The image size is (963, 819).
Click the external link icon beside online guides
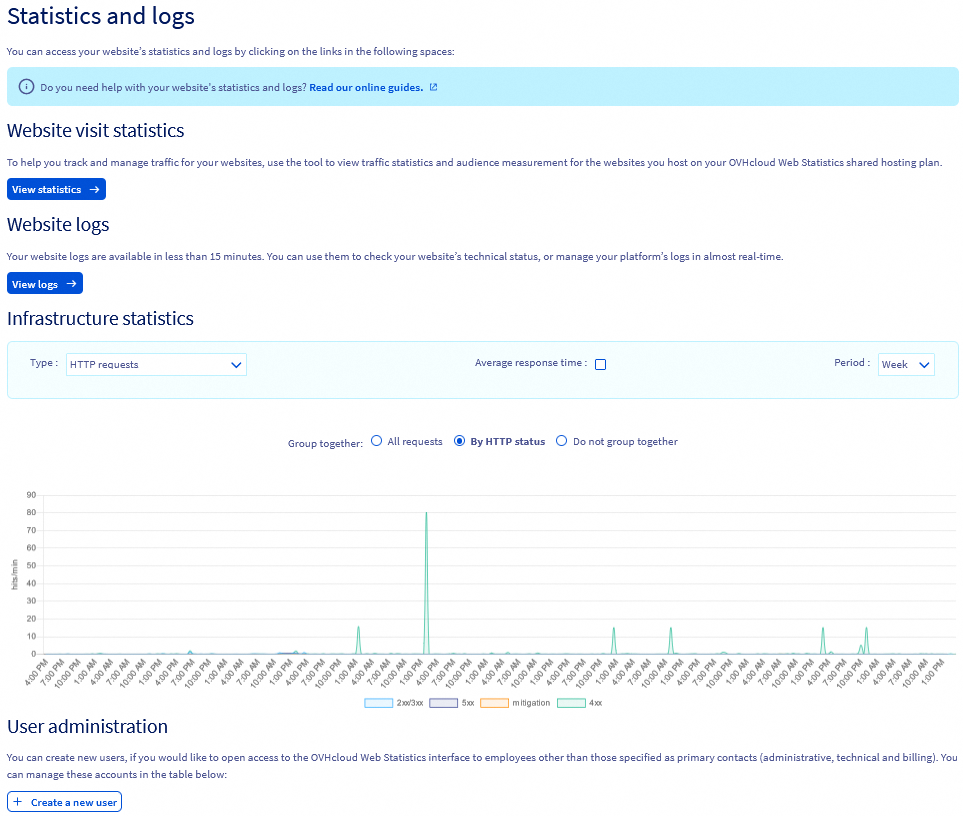coord(432,87)
